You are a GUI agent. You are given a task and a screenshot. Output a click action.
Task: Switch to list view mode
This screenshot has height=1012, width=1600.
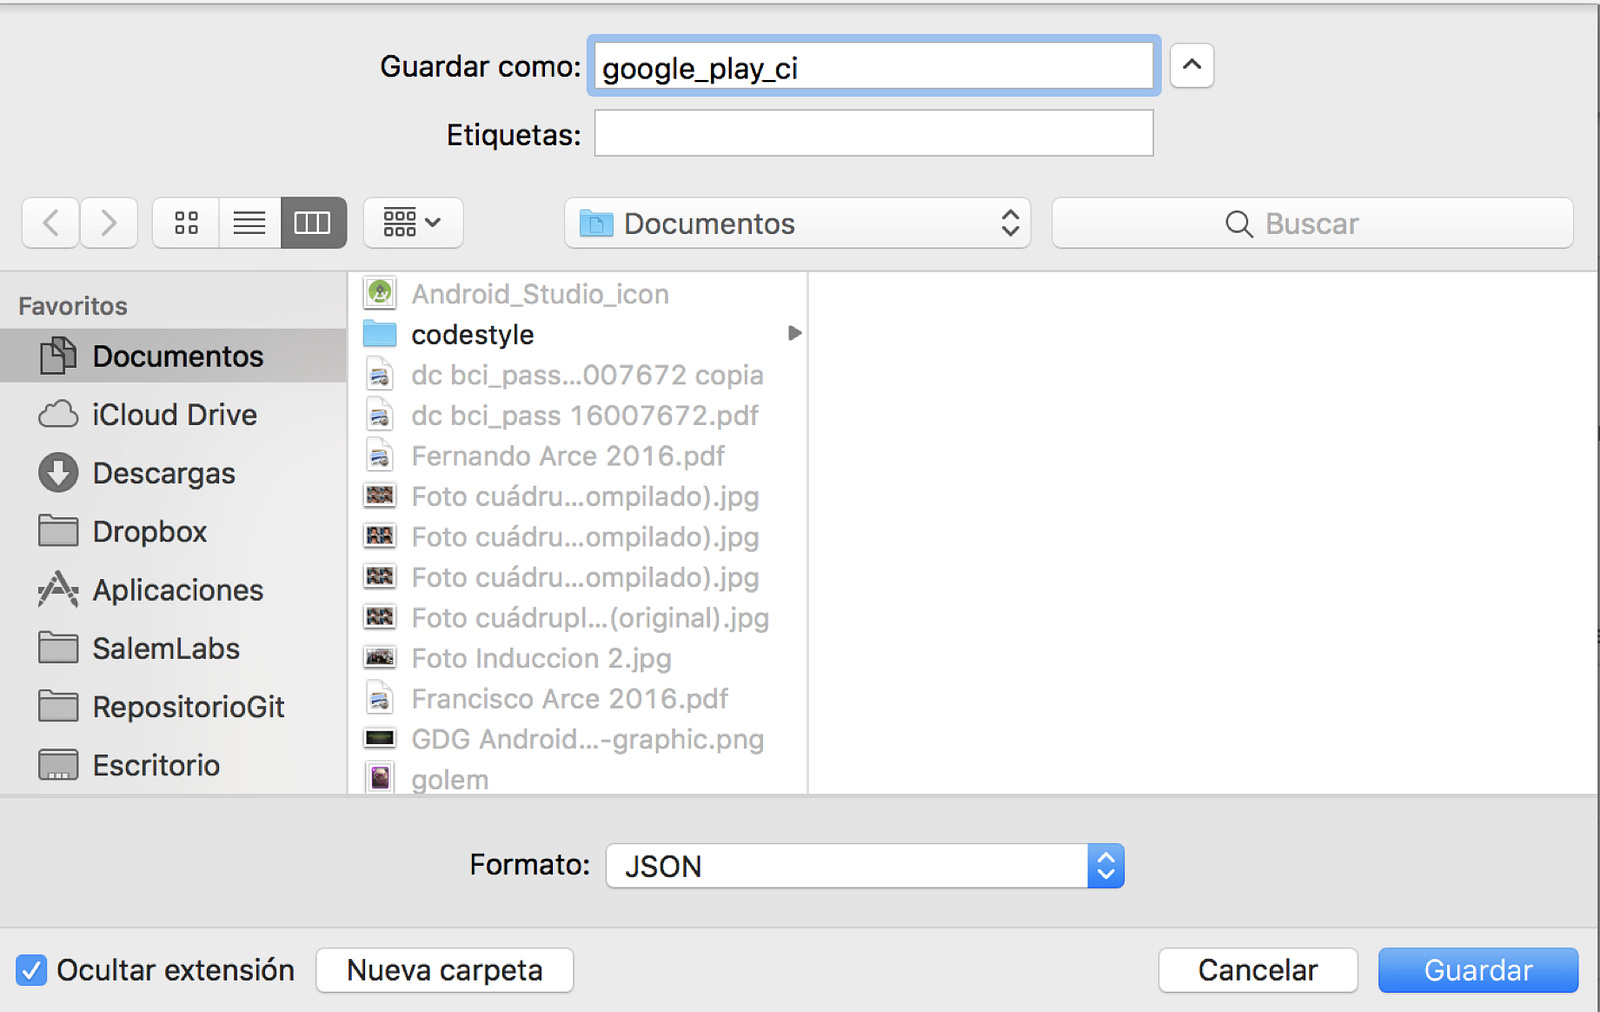point(249,223)
